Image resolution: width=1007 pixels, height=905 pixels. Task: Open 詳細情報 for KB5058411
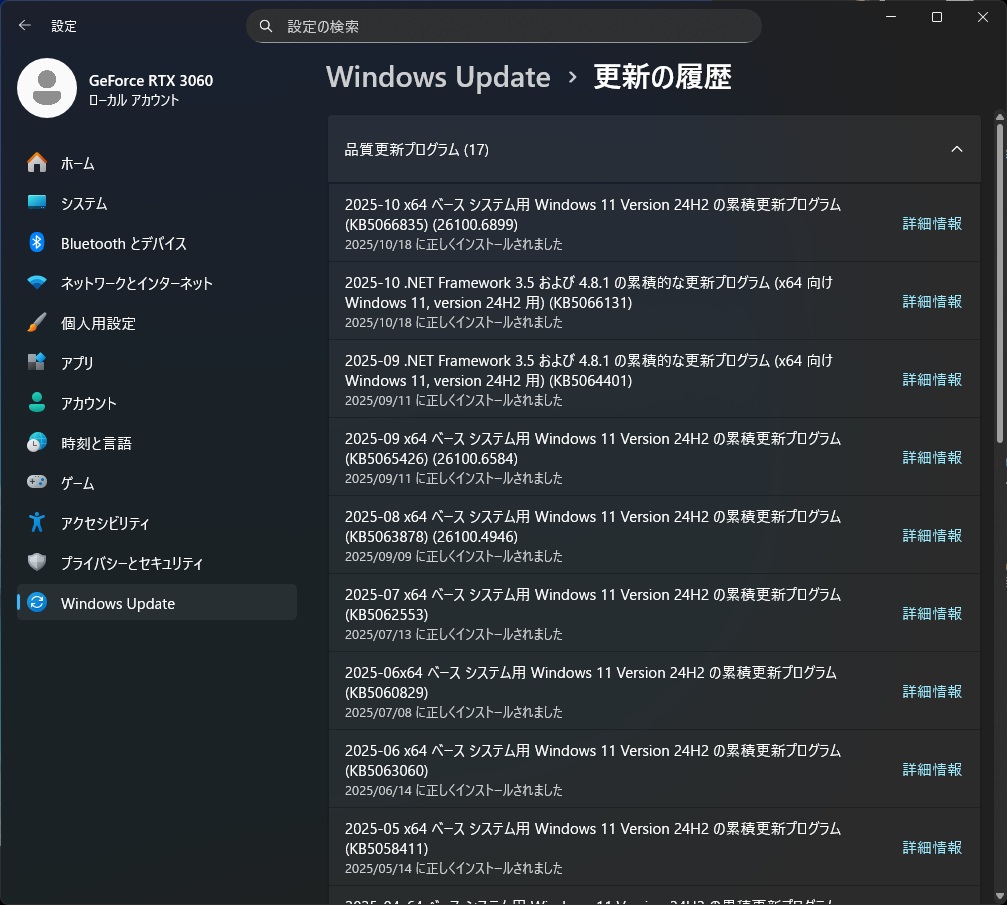[932, 848]
